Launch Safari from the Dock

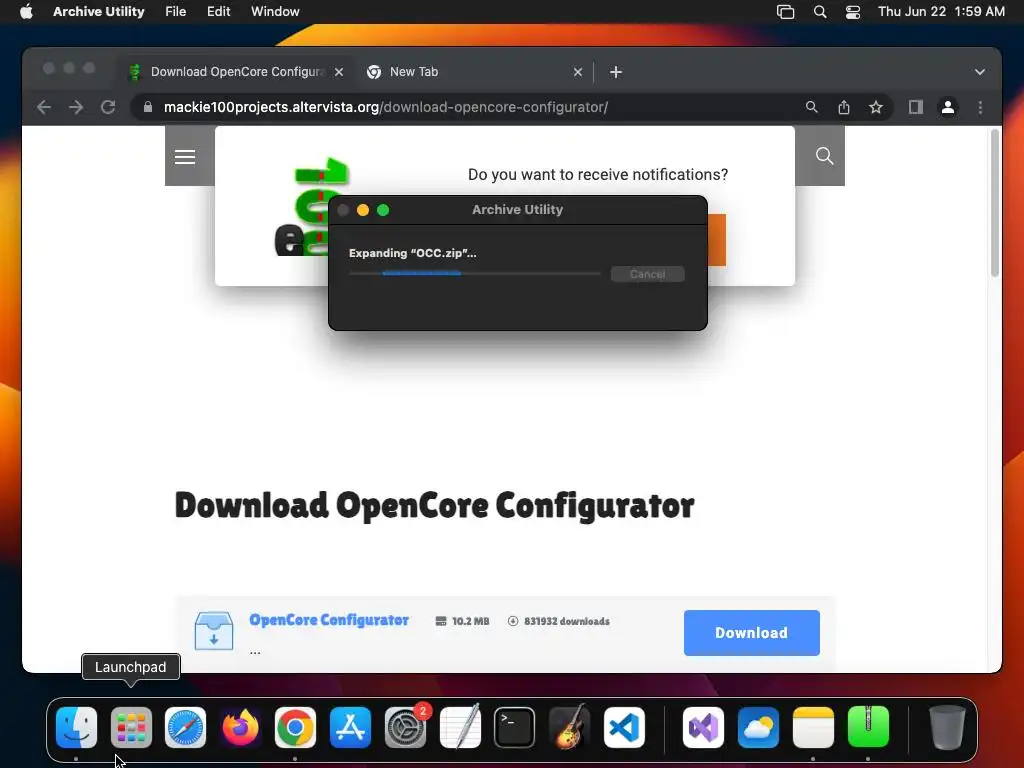point(185,727)
